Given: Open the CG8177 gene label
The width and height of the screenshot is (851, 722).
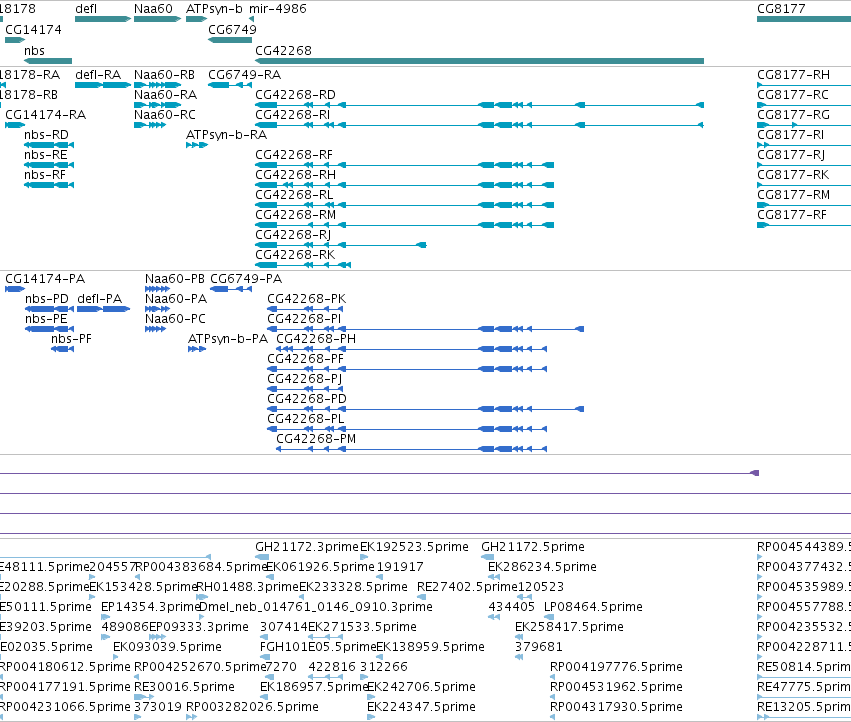Looking at the screenshot, I should coord(781,9).
